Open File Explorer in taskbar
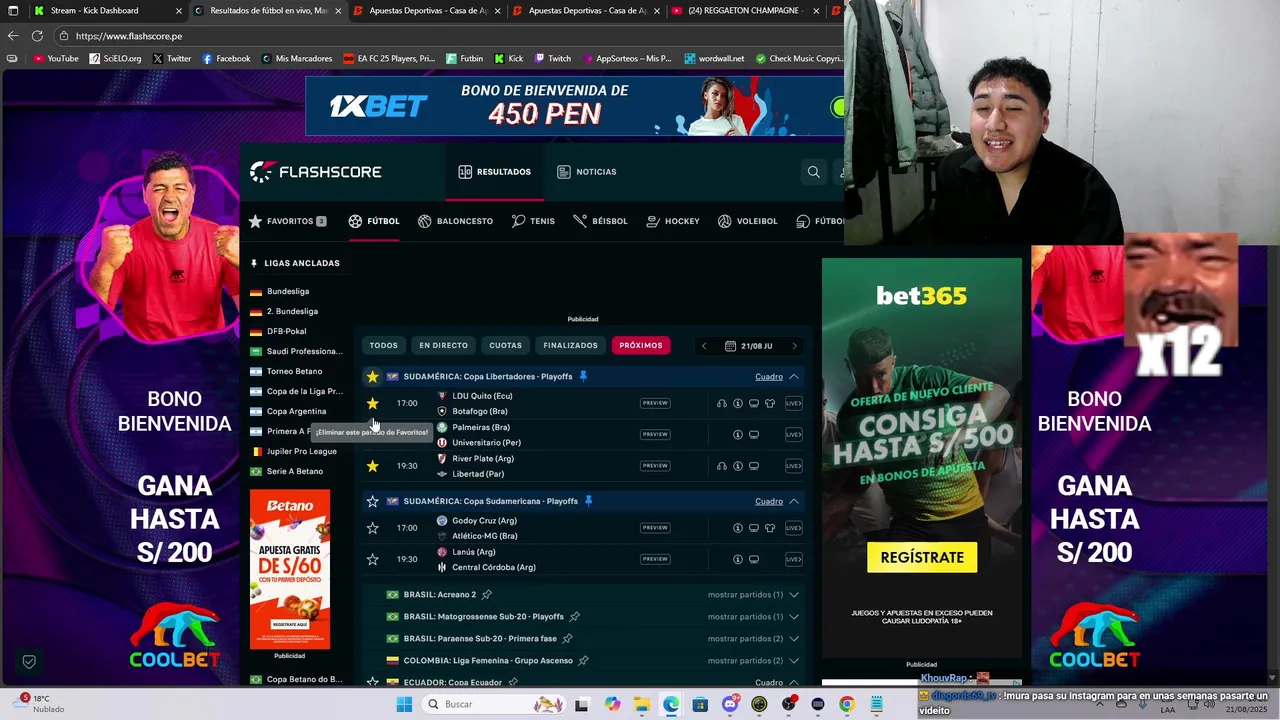This screenshot has width=1280, height=720. pos(641,704)
